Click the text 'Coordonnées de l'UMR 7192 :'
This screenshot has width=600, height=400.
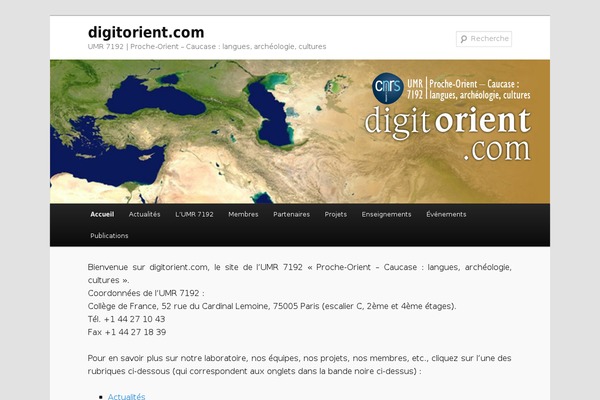click(x=146, y=293)
